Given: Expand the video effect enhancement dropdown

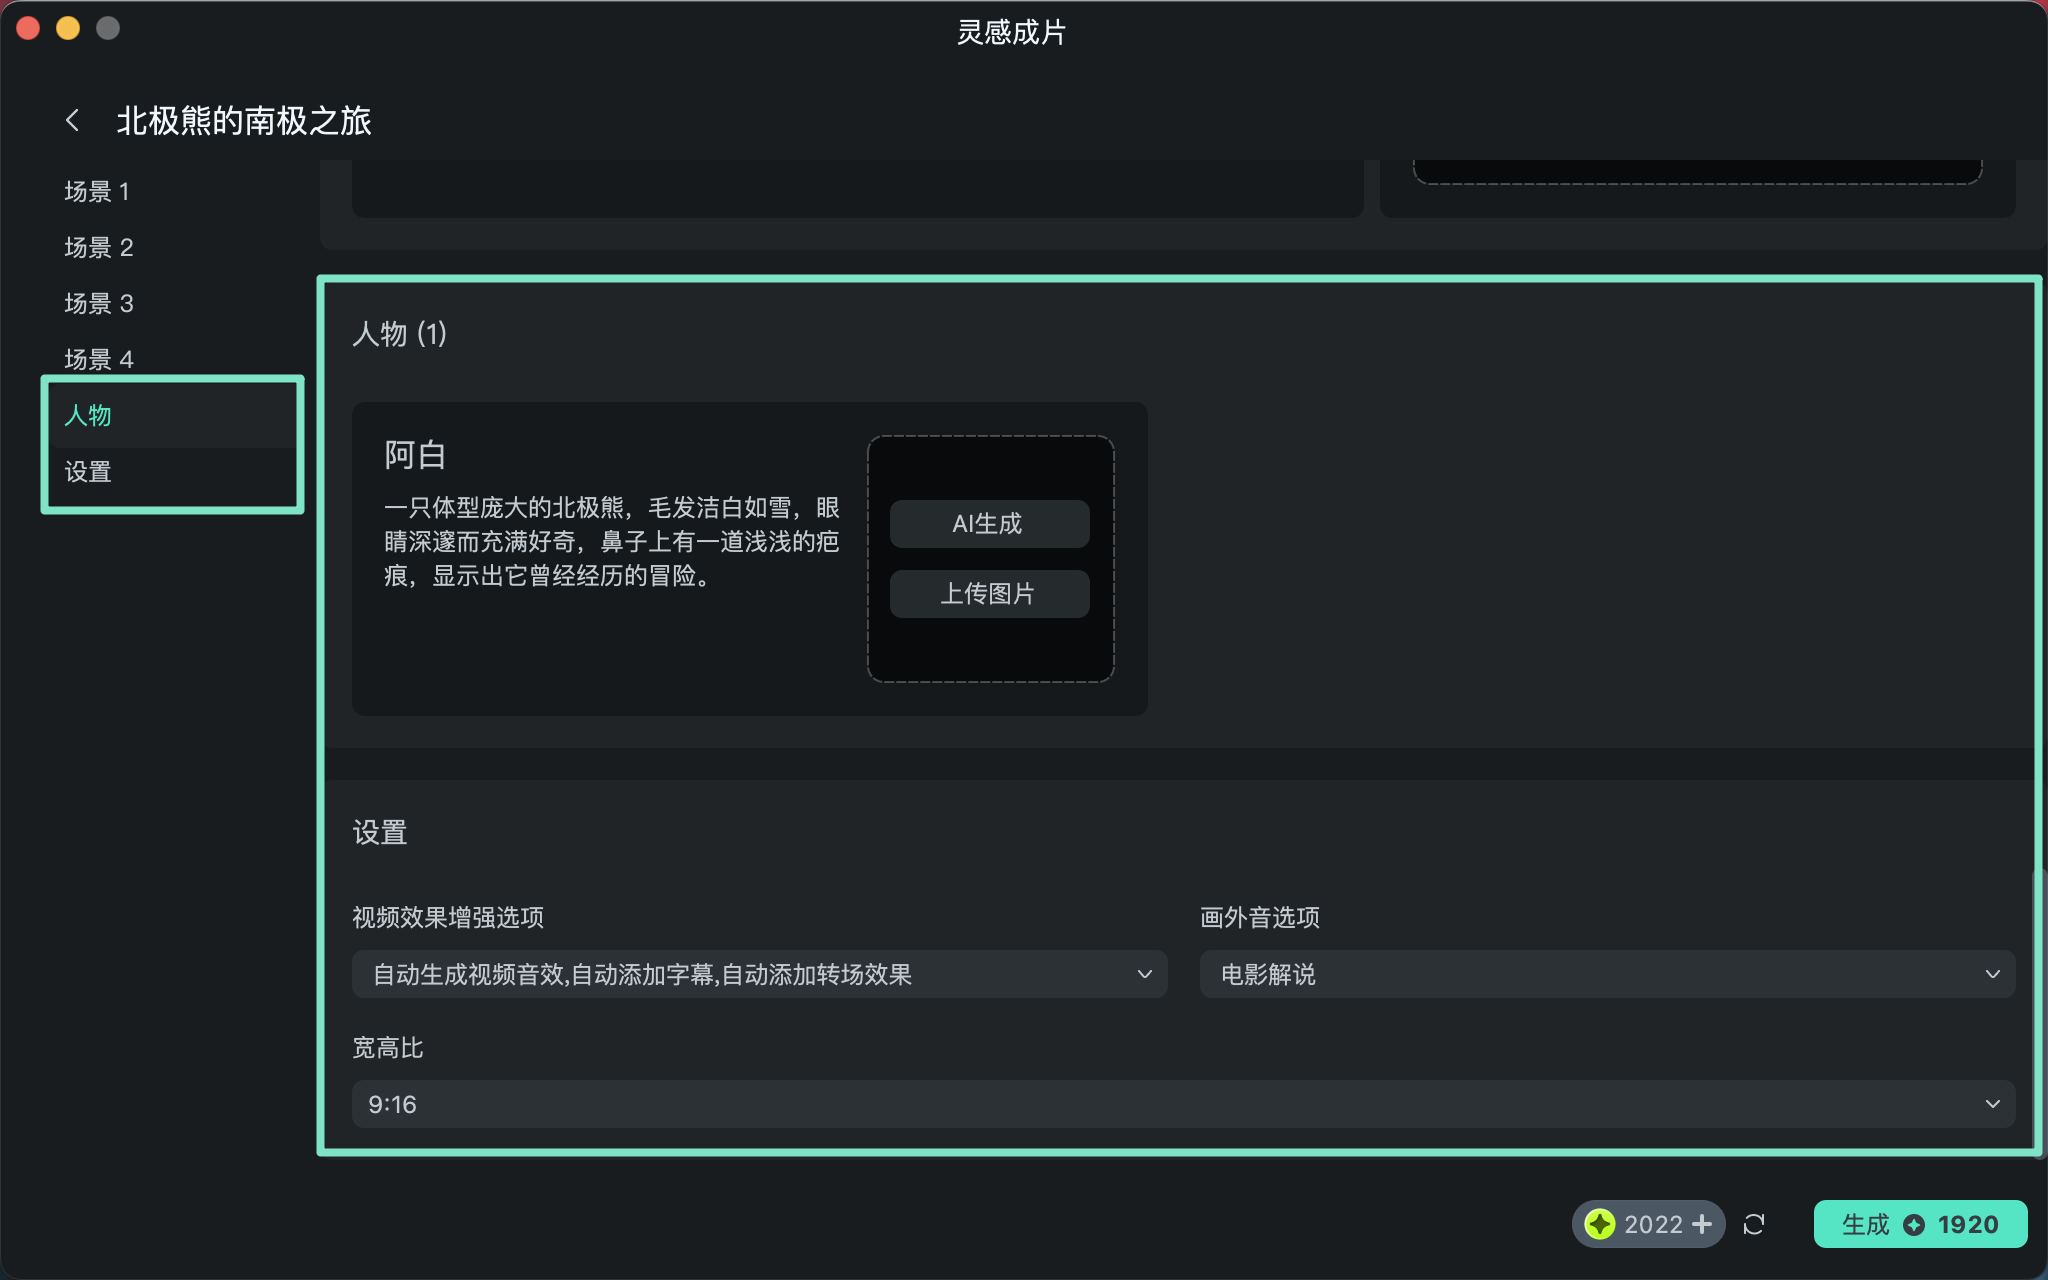Looking at the screenshot, I should (759, 974).
